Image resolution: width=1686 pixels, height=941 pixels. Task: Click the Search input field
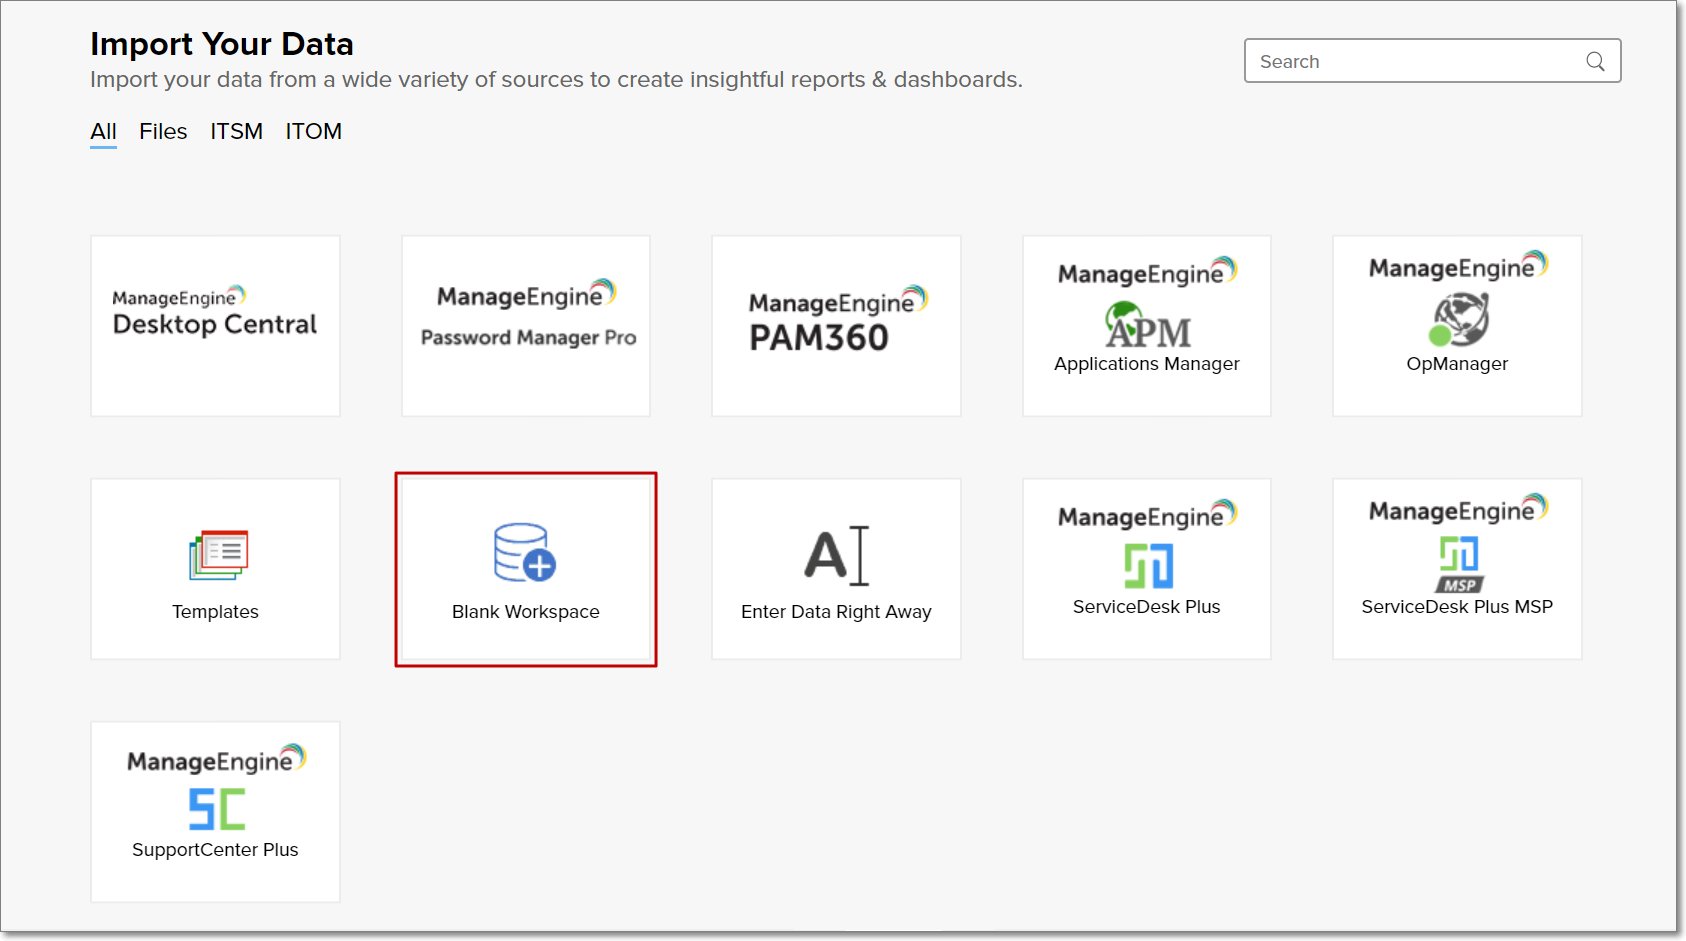click(x=1400, y=61)
